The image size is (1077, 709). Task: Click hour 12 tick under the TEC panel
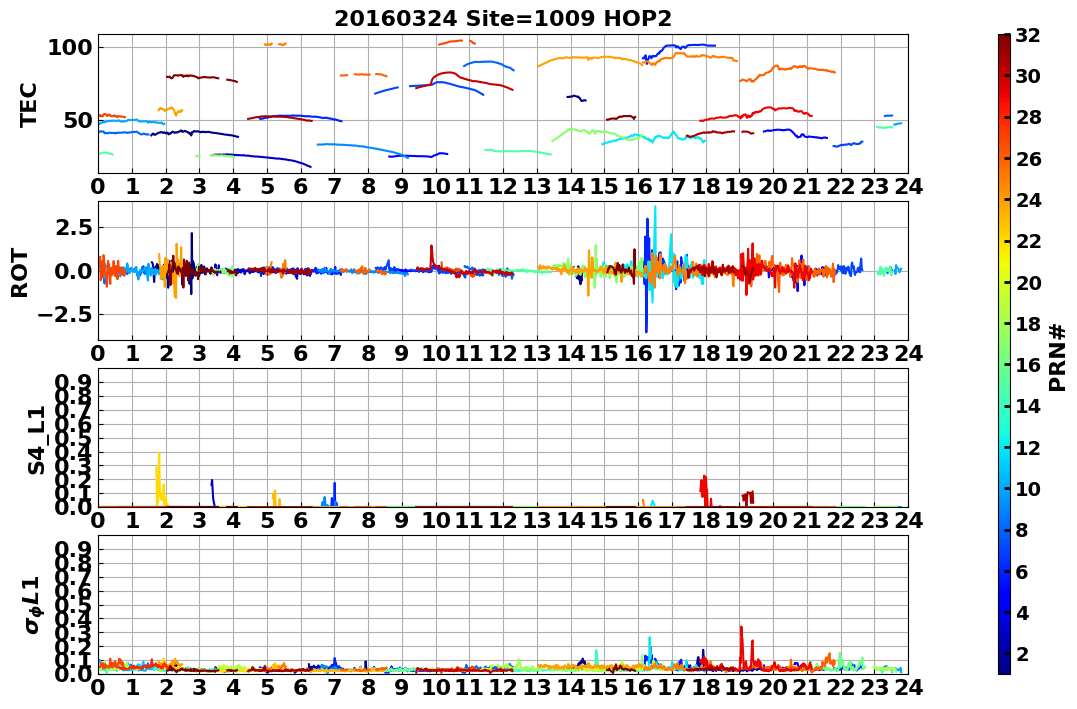click(x=503, y=186)
